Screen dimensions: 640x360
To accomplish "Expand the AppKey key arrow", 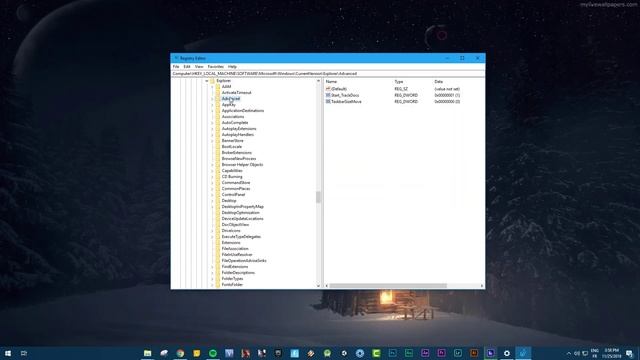I will [x=212, y=105].
